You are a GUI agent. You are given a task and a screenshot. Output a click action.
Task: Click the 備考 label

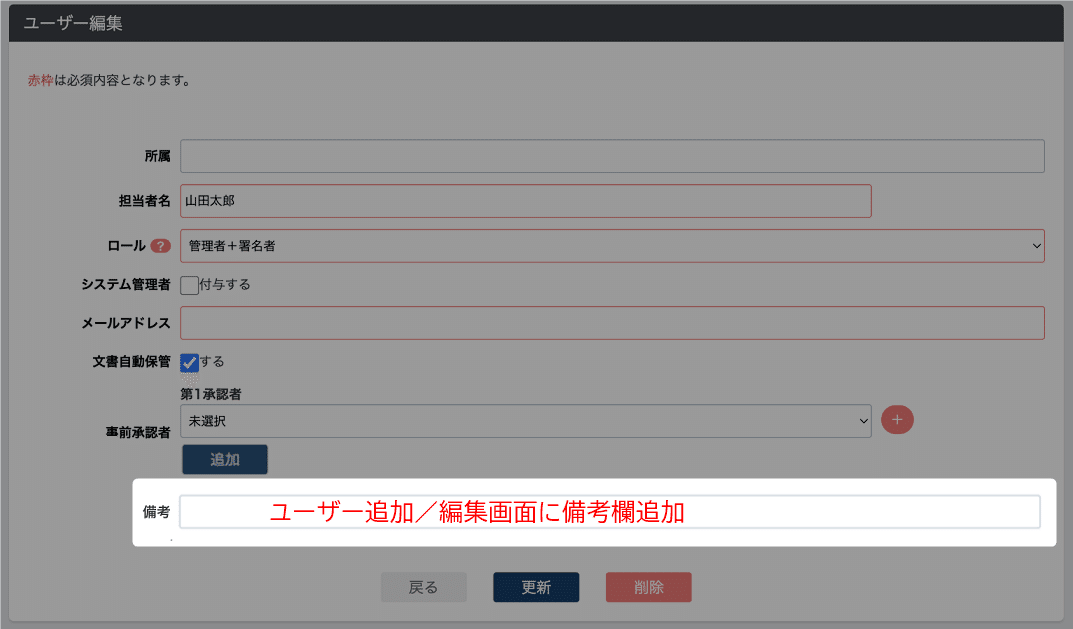tap(156, 512)
